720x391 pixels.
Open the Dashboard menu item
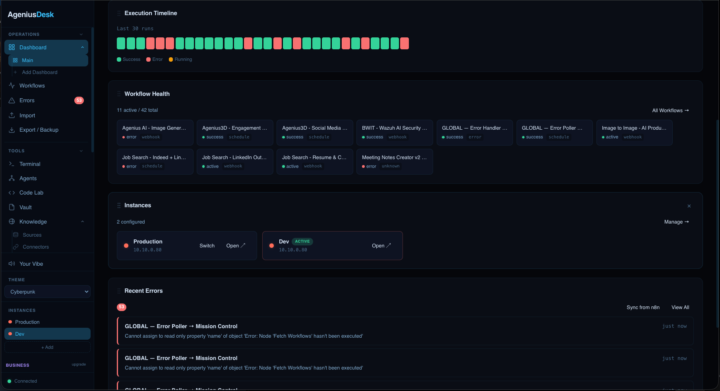[x=46, y=47]
